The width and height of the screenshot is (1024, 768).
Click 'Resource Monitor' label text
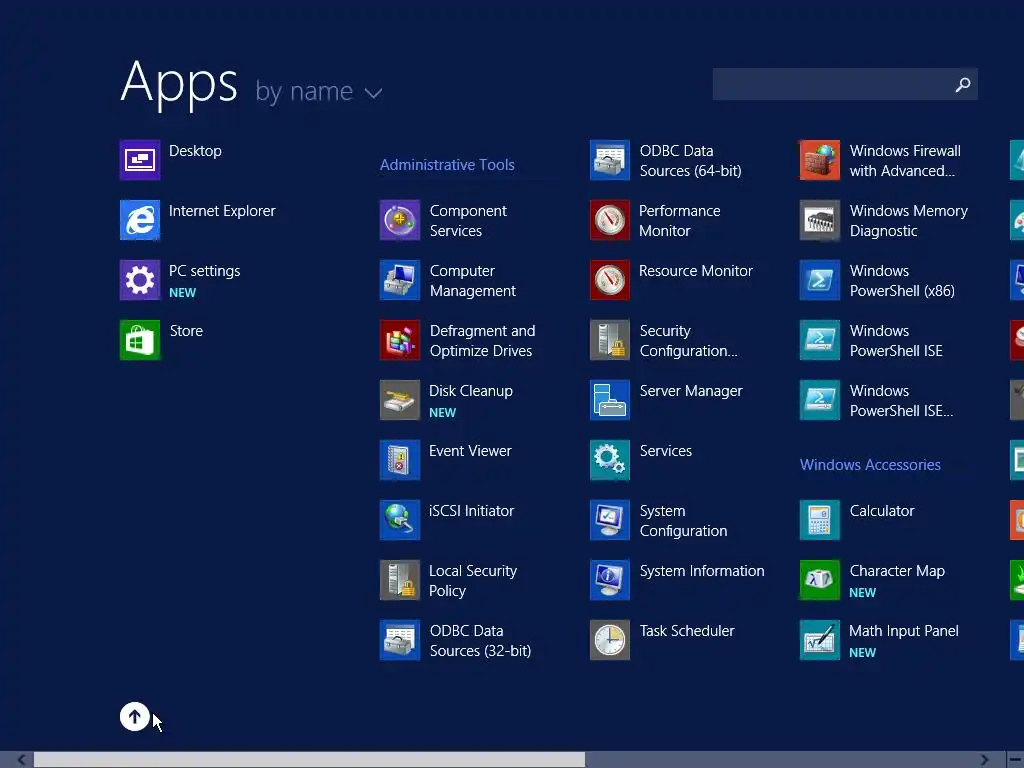point(696,270)
